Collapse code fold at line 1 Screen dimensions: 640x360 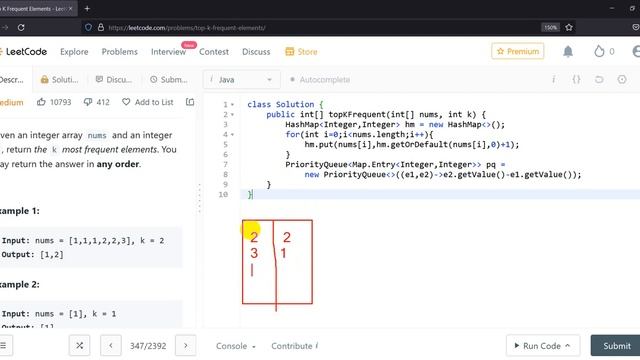click(232, 105)
